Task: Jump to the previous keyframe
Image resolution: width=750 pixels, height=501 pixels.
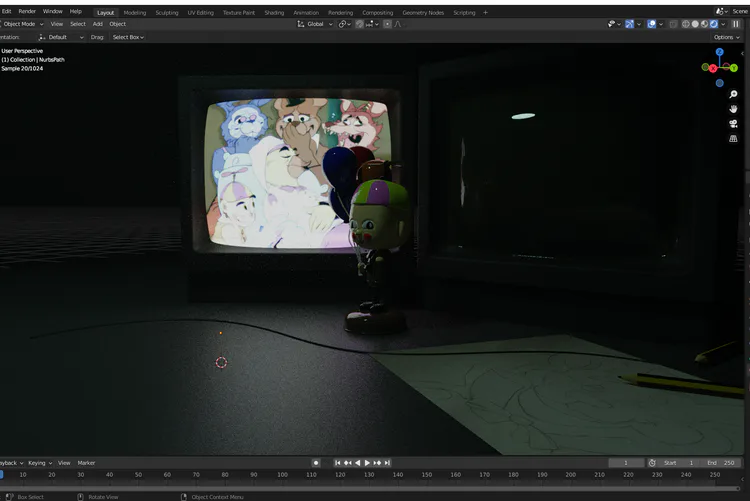Action: (348, 463)
